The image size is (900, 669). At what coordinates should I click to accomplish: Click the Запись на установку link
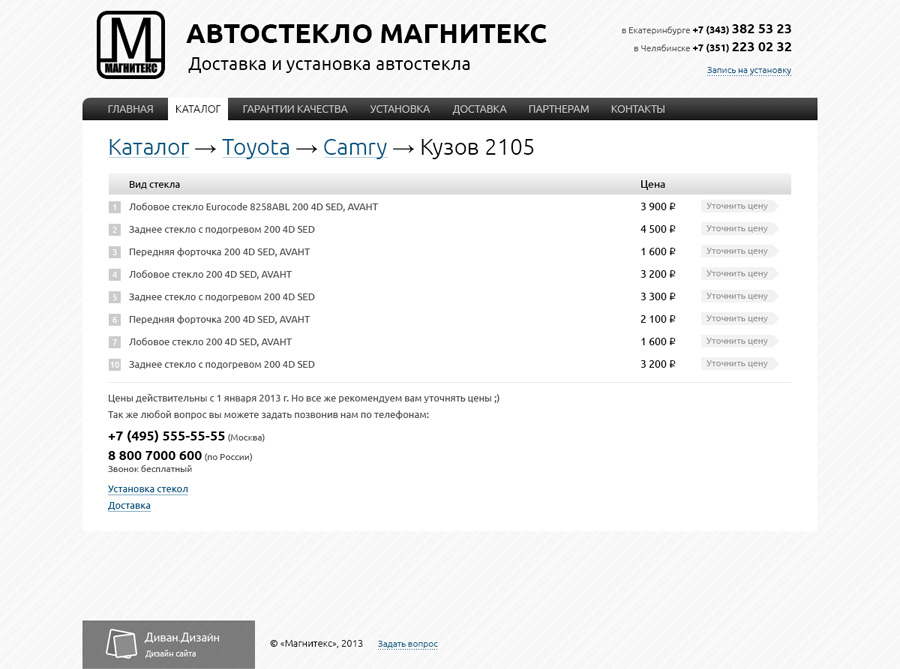tap(749, 70)
